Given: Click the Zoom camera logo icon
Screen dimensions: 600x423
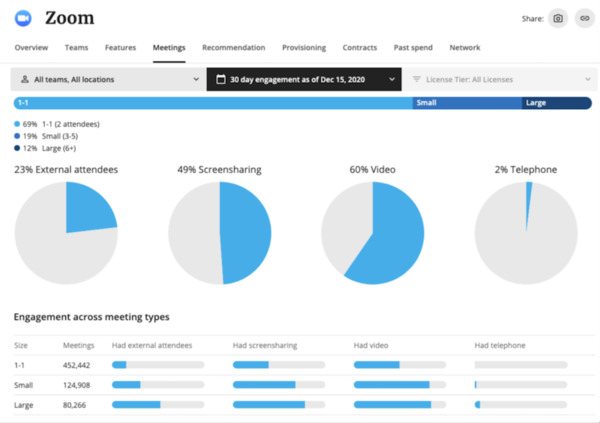Looking at the screenshot, I should (x=23, y=18).
